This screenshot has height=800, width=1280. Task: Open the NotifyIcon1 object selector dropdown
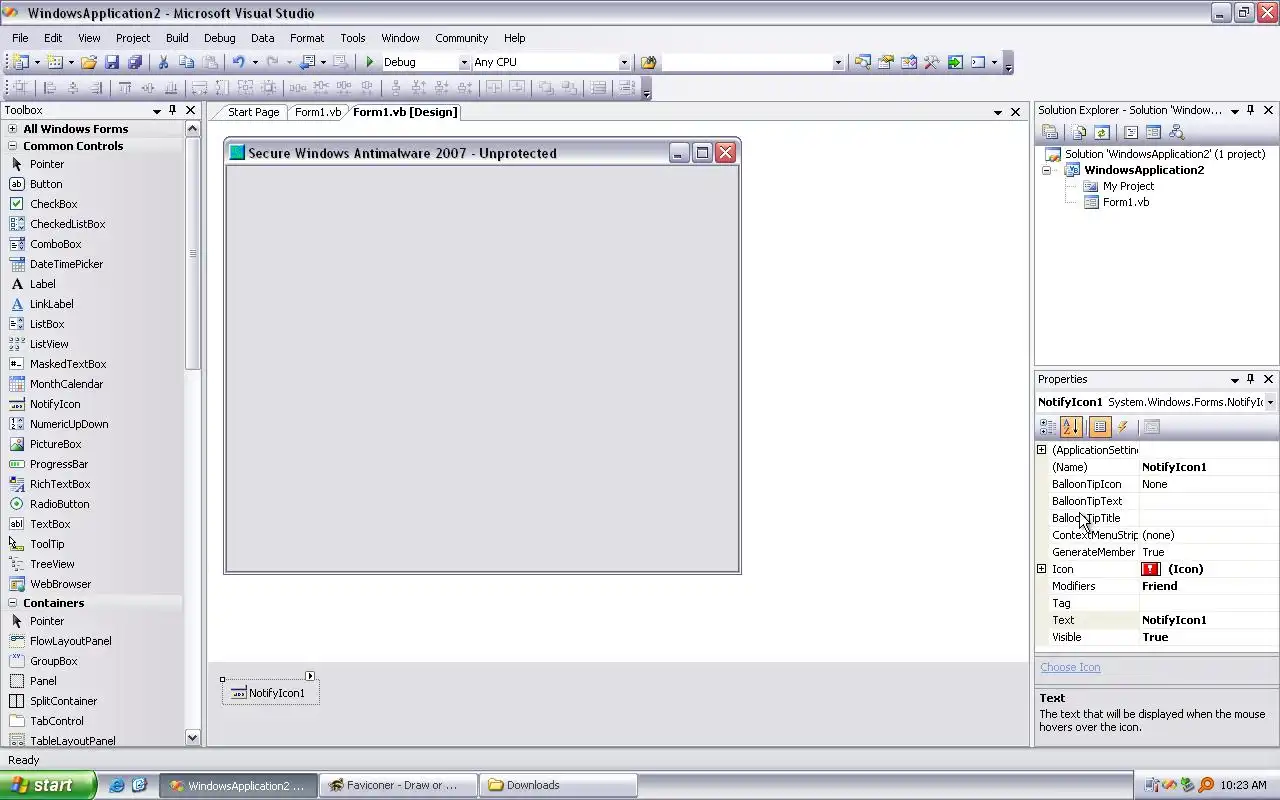pyautogui.click(x=1270, y=402)
